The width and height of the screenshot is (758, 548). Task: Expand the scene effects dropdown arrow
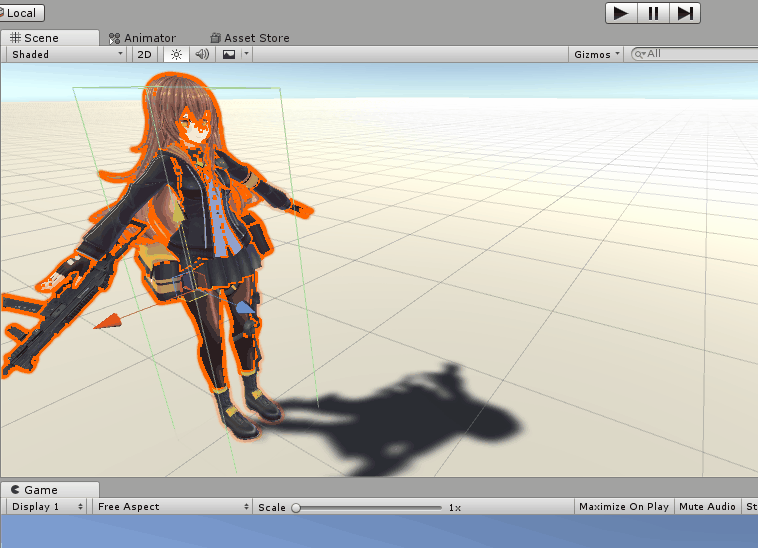pos(246,54)
